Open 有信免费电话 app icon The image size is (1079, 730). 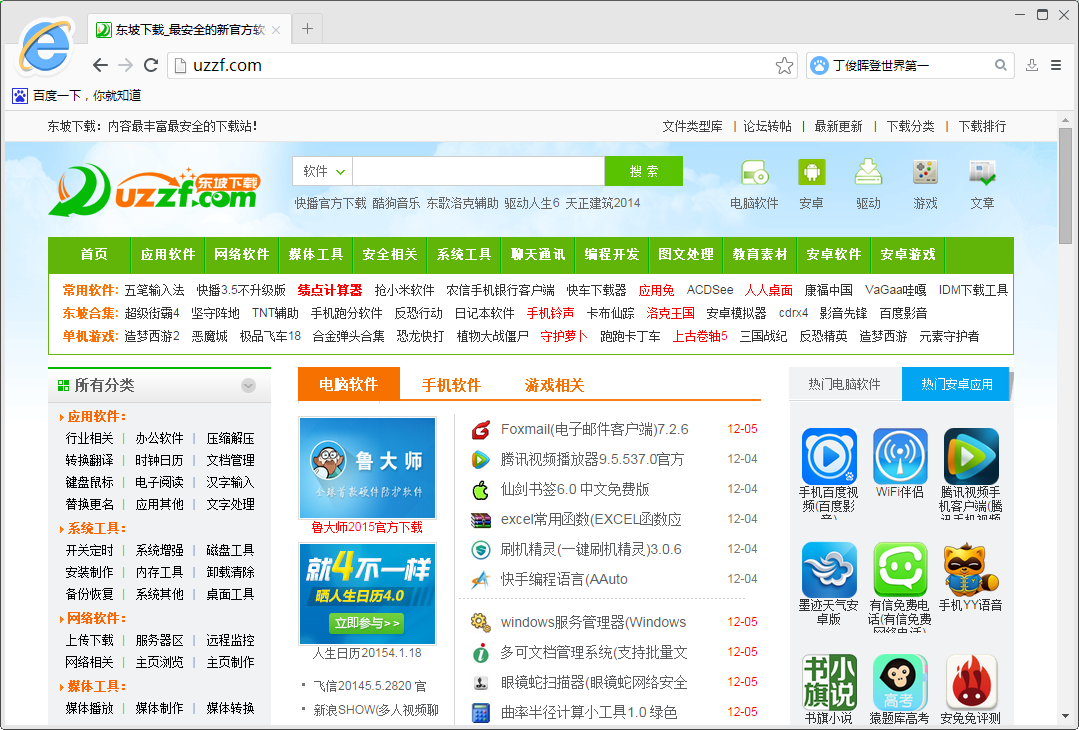click(900, 570)
